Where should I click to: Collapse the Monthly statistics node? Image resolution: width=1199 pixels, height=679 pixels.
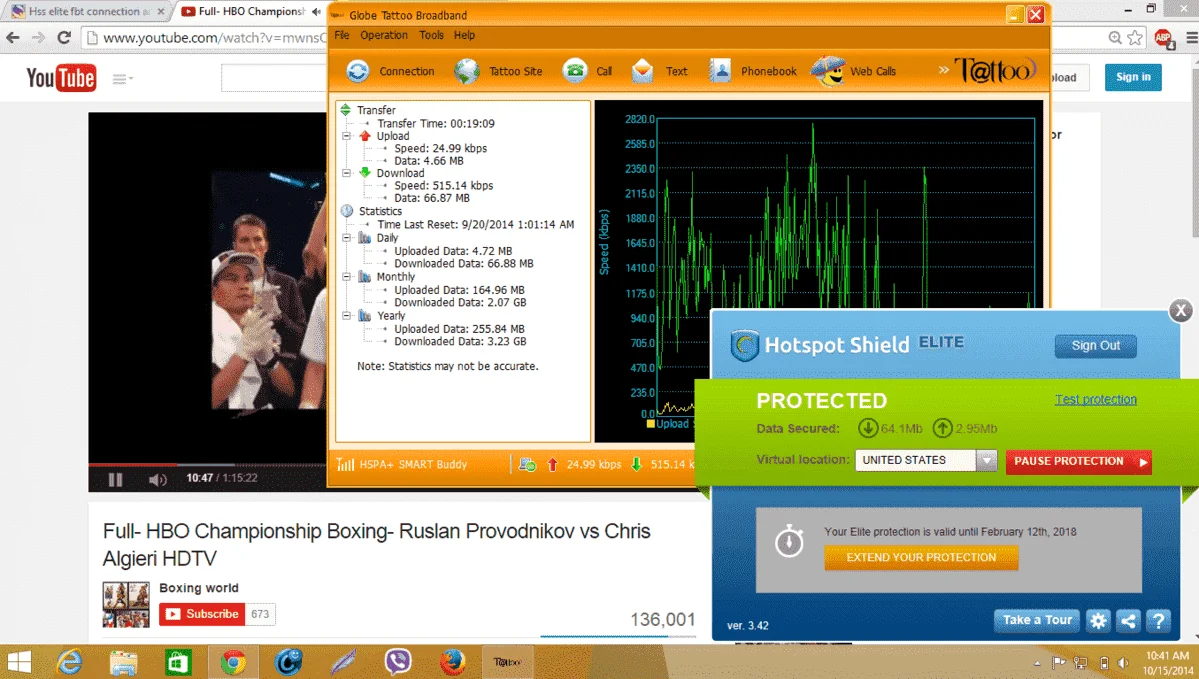click(x=346, y=277)
